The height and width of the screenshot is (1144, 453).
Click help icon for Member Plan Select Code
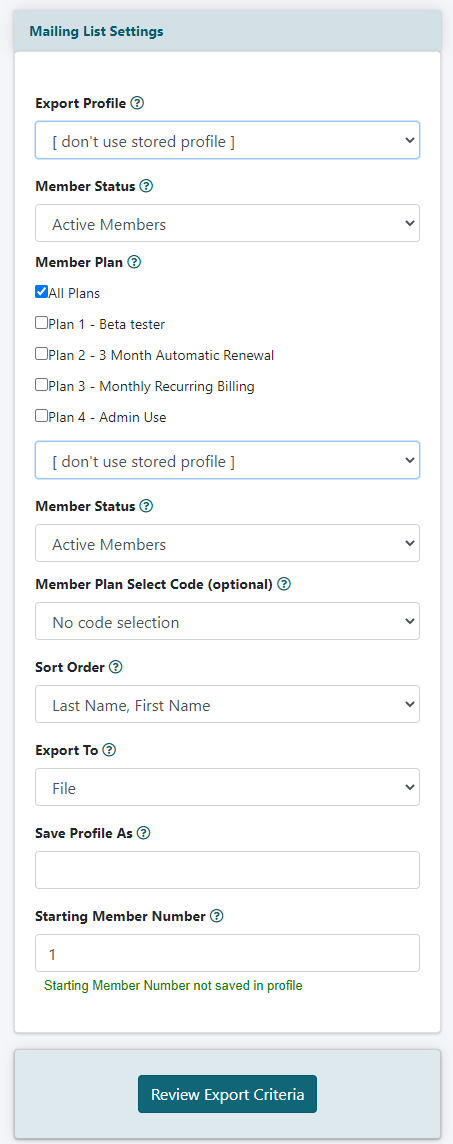[284, 584]
